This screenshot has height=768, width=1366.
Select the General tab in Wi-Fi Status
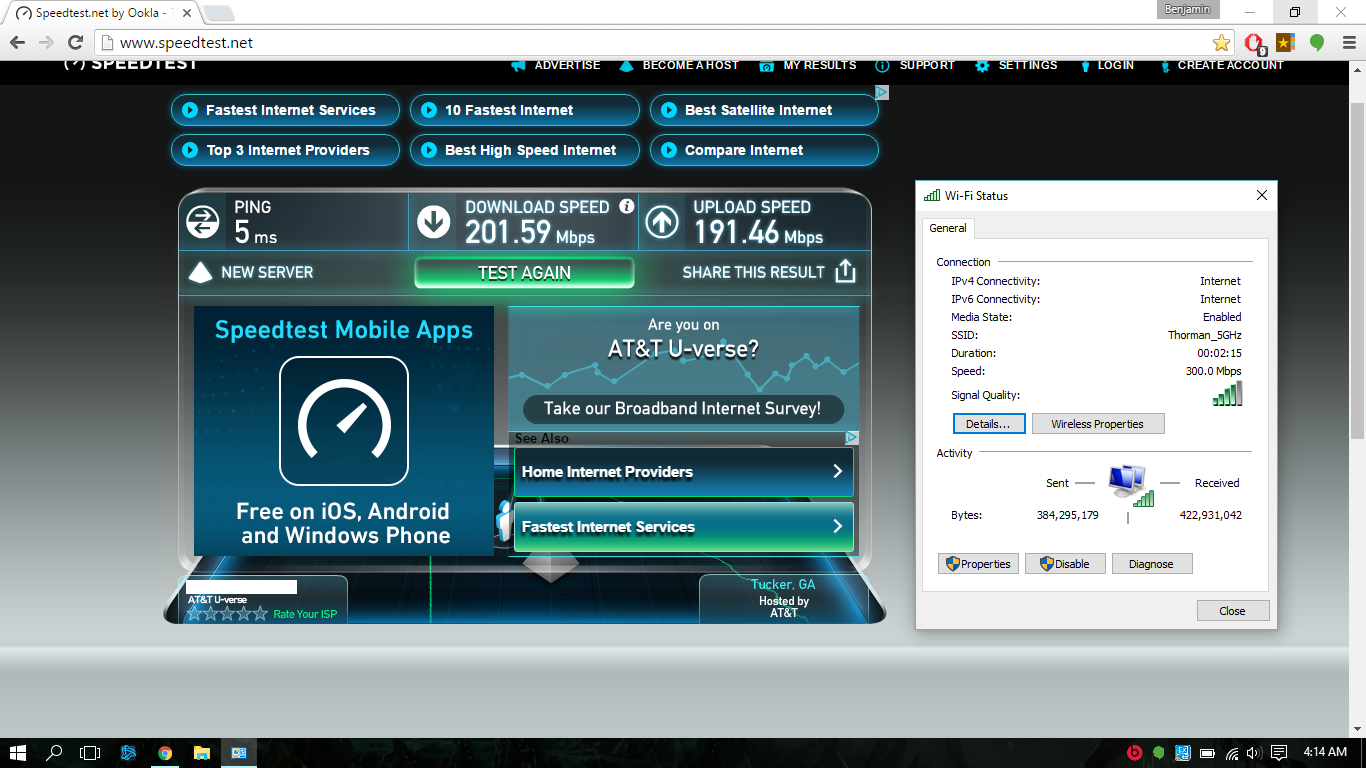pyautogui.click(x=948, y=228)
